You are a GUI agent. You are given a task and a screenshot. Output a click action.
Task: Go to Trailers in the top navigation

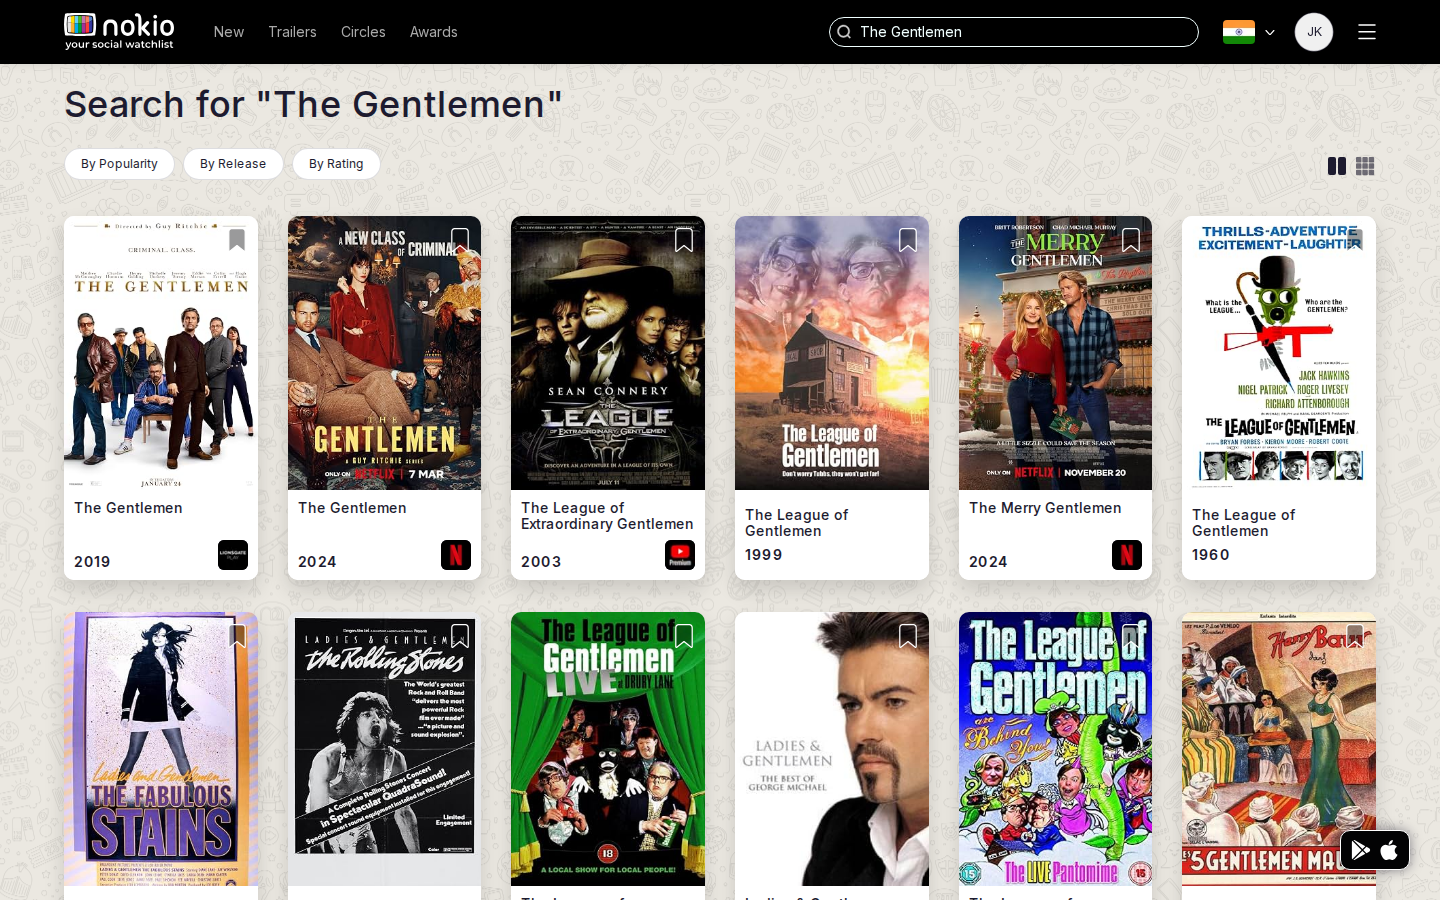click(x=292, y=32)
